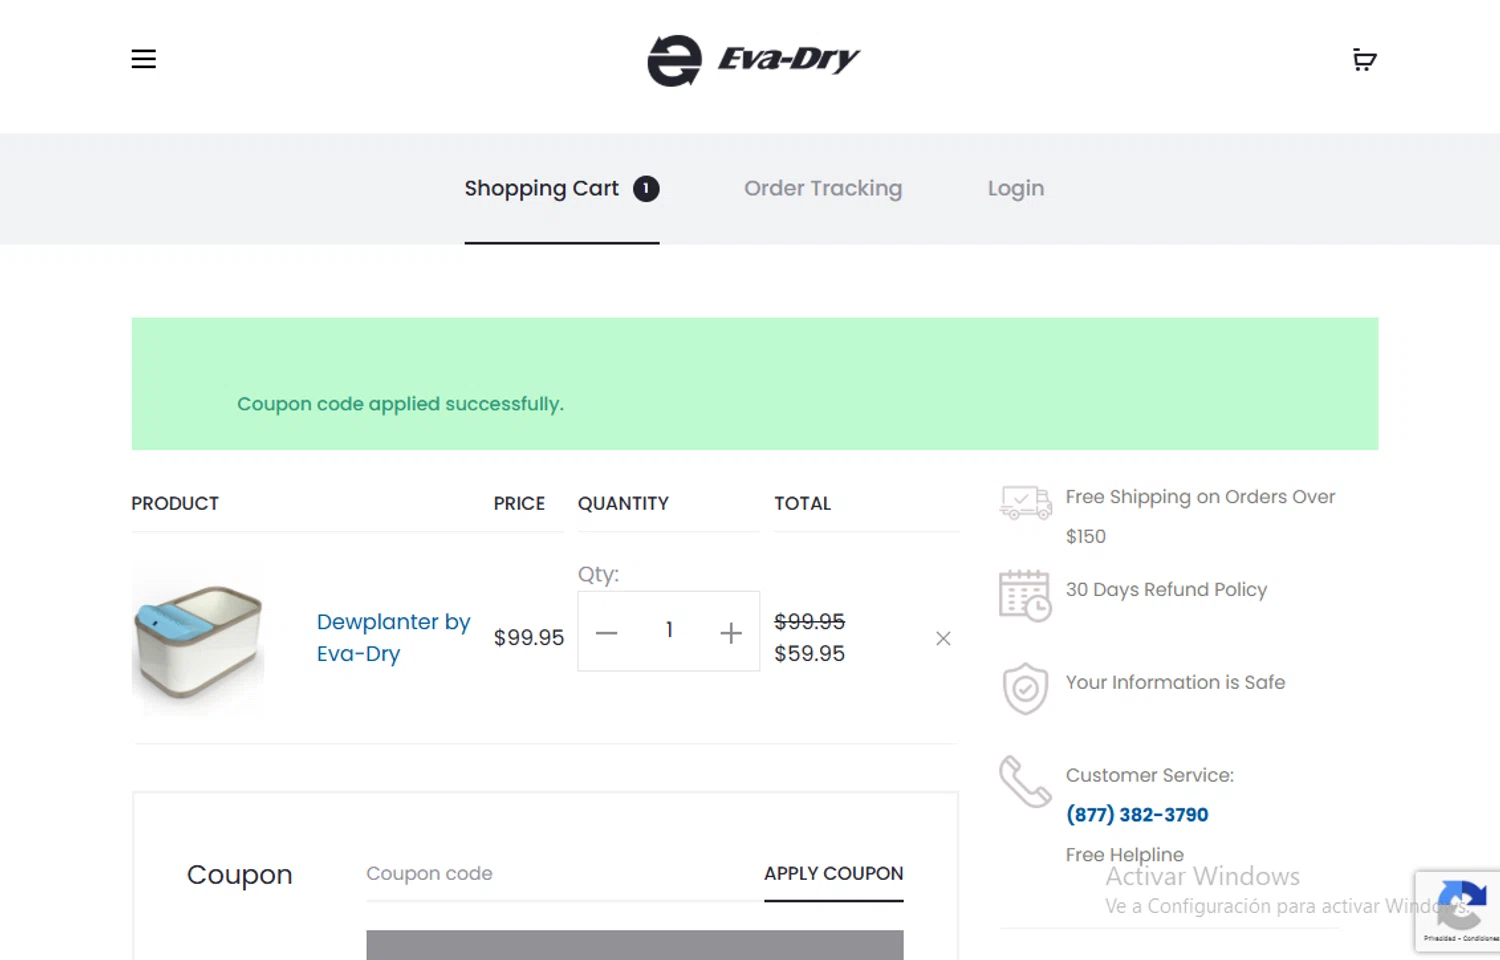Click the information safe shield icon
The image size is (1500, 960).
click(1025, 688)
